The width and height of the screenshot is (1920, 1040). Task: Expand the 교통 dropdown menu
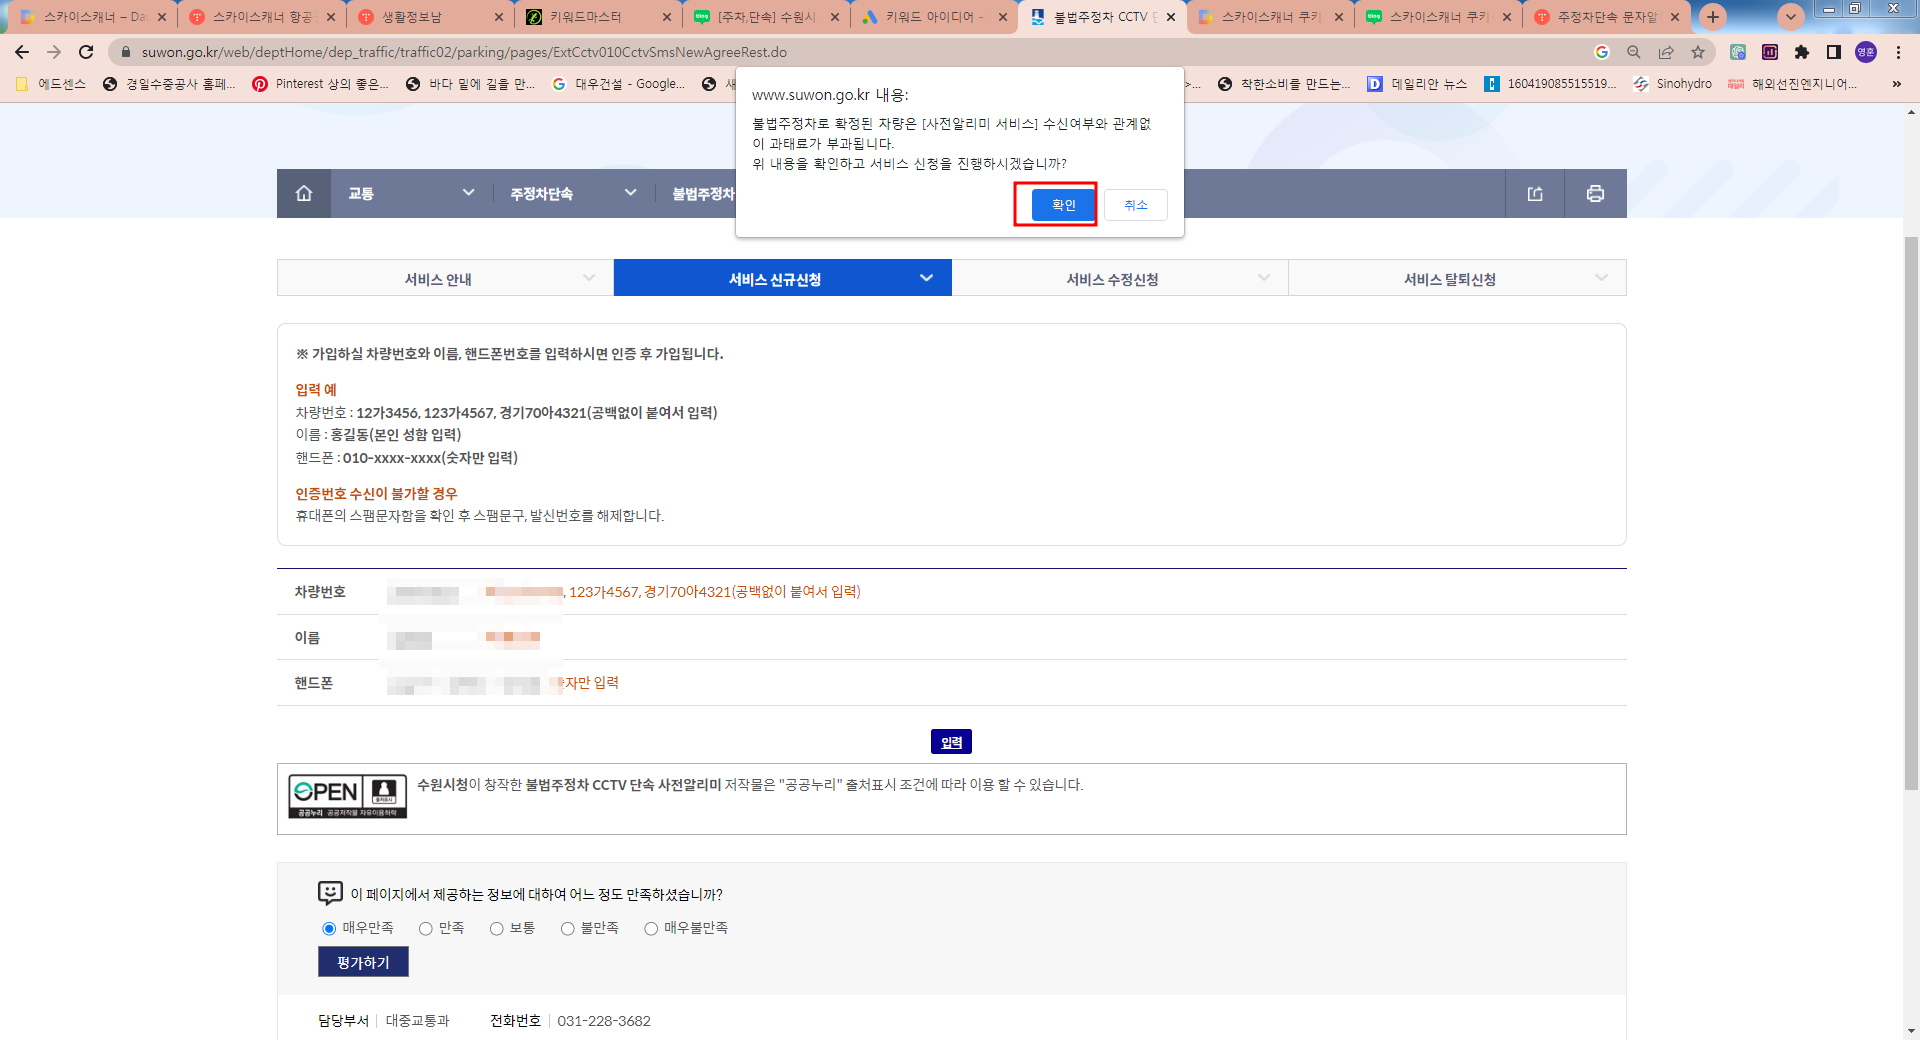(467, 193)
